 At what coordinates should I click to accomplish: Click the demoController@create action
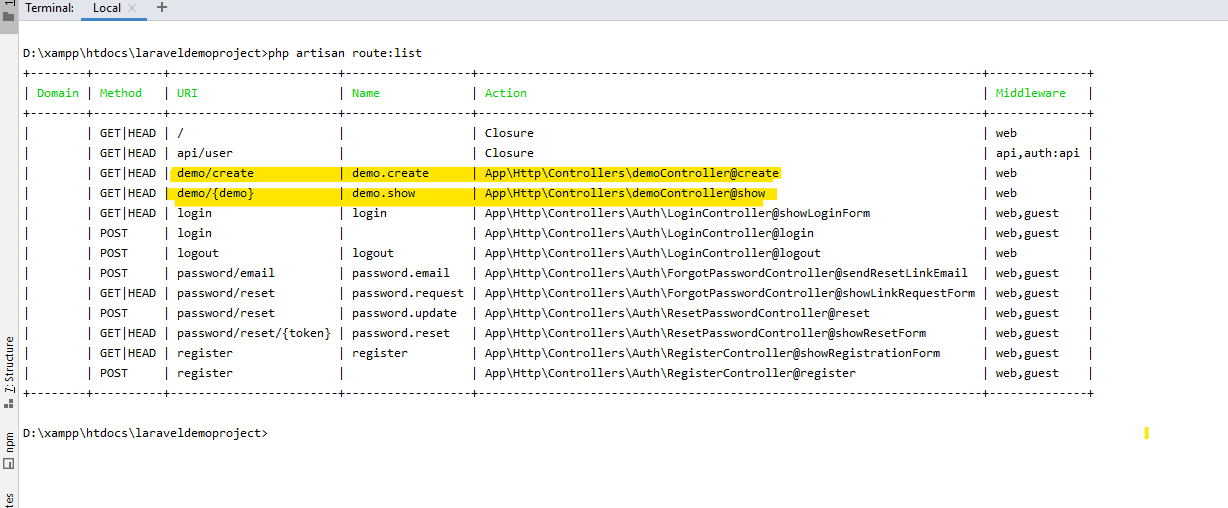pos(632,173)
